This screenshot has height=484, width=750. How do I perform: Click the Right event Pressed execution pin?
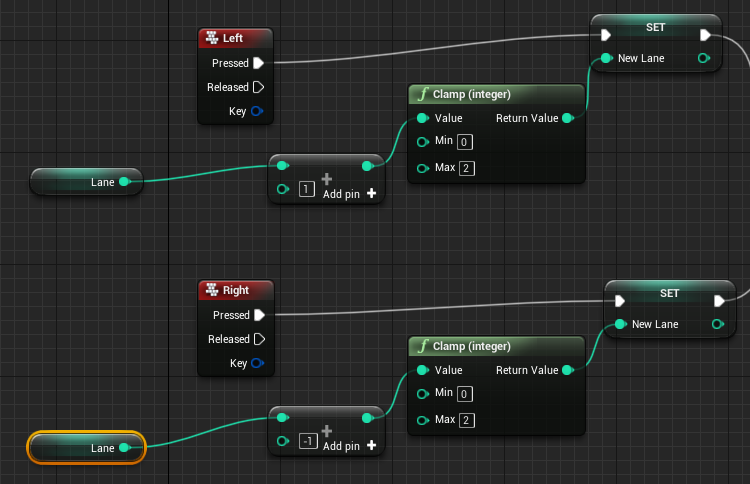pos(258,315)
